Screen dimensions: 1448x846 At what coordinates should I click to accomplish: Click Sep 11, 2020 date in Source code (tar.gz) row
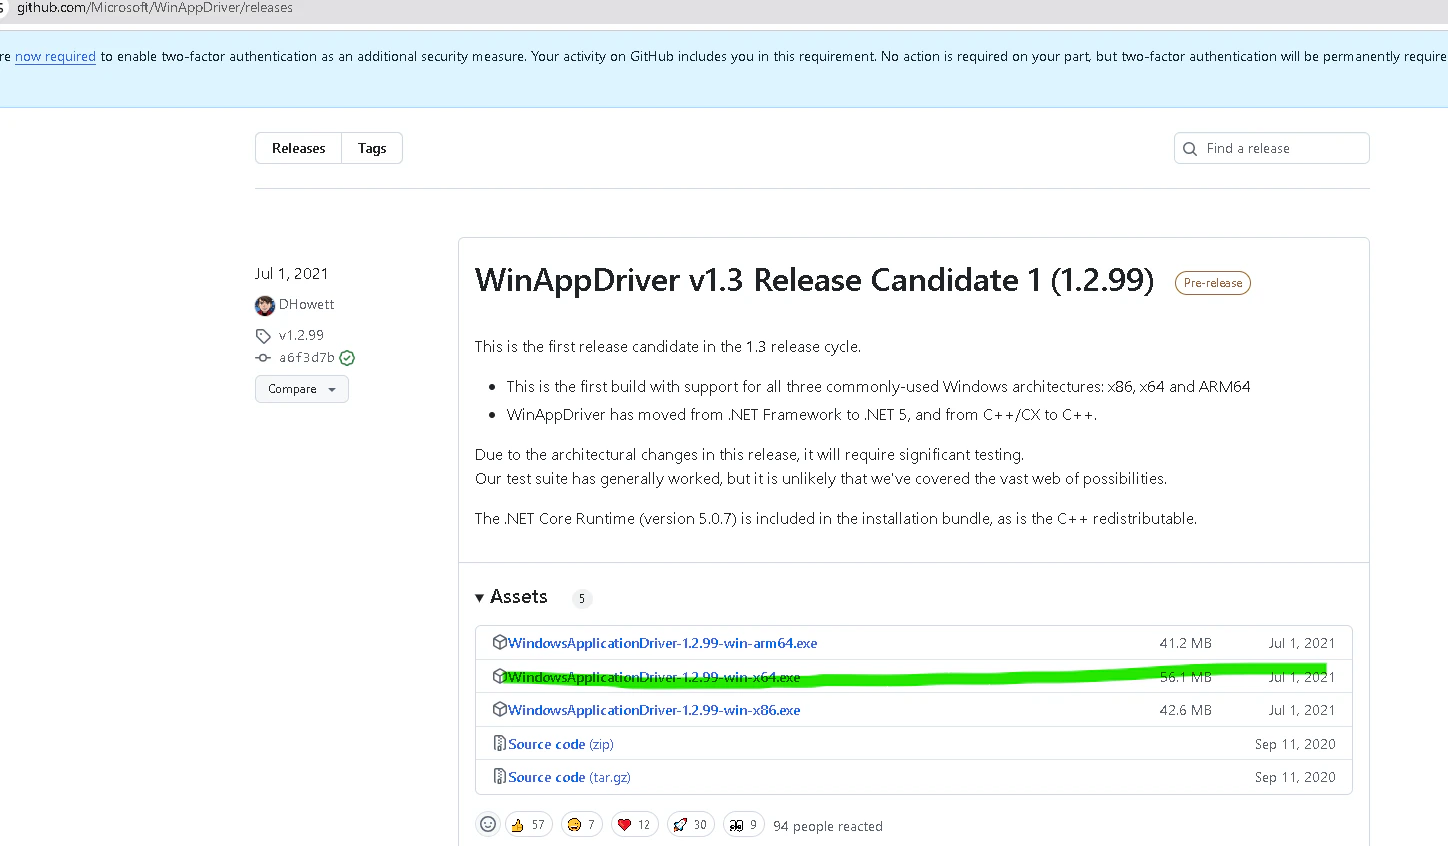pos(1295,777)
